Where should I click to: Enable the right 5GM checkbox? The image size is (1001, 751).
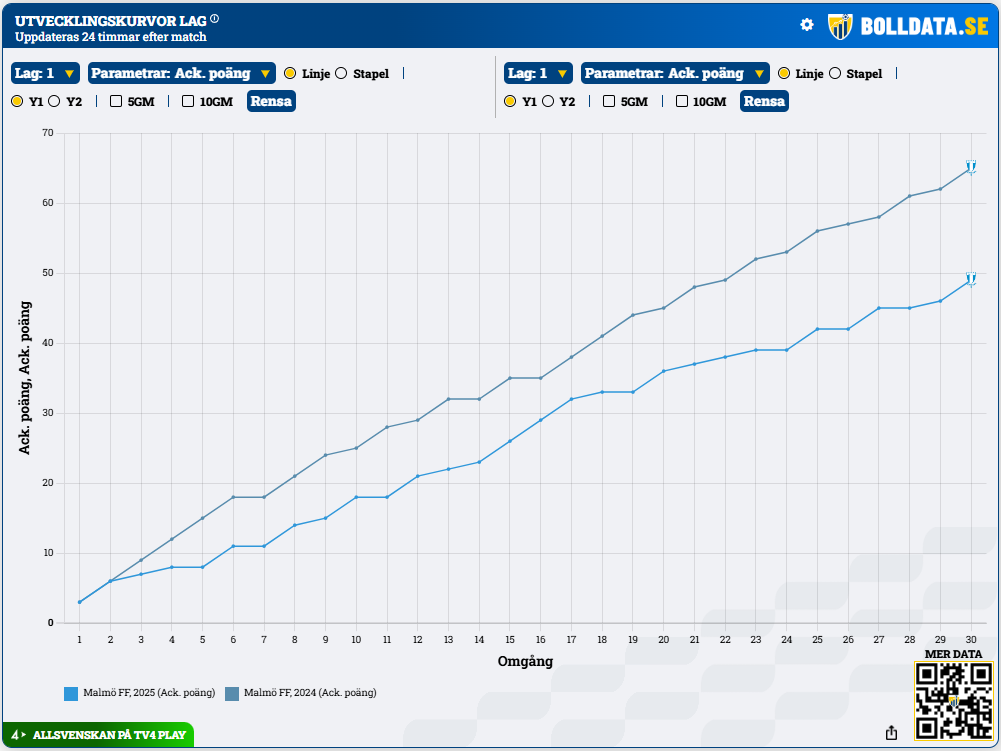(609, 101)
